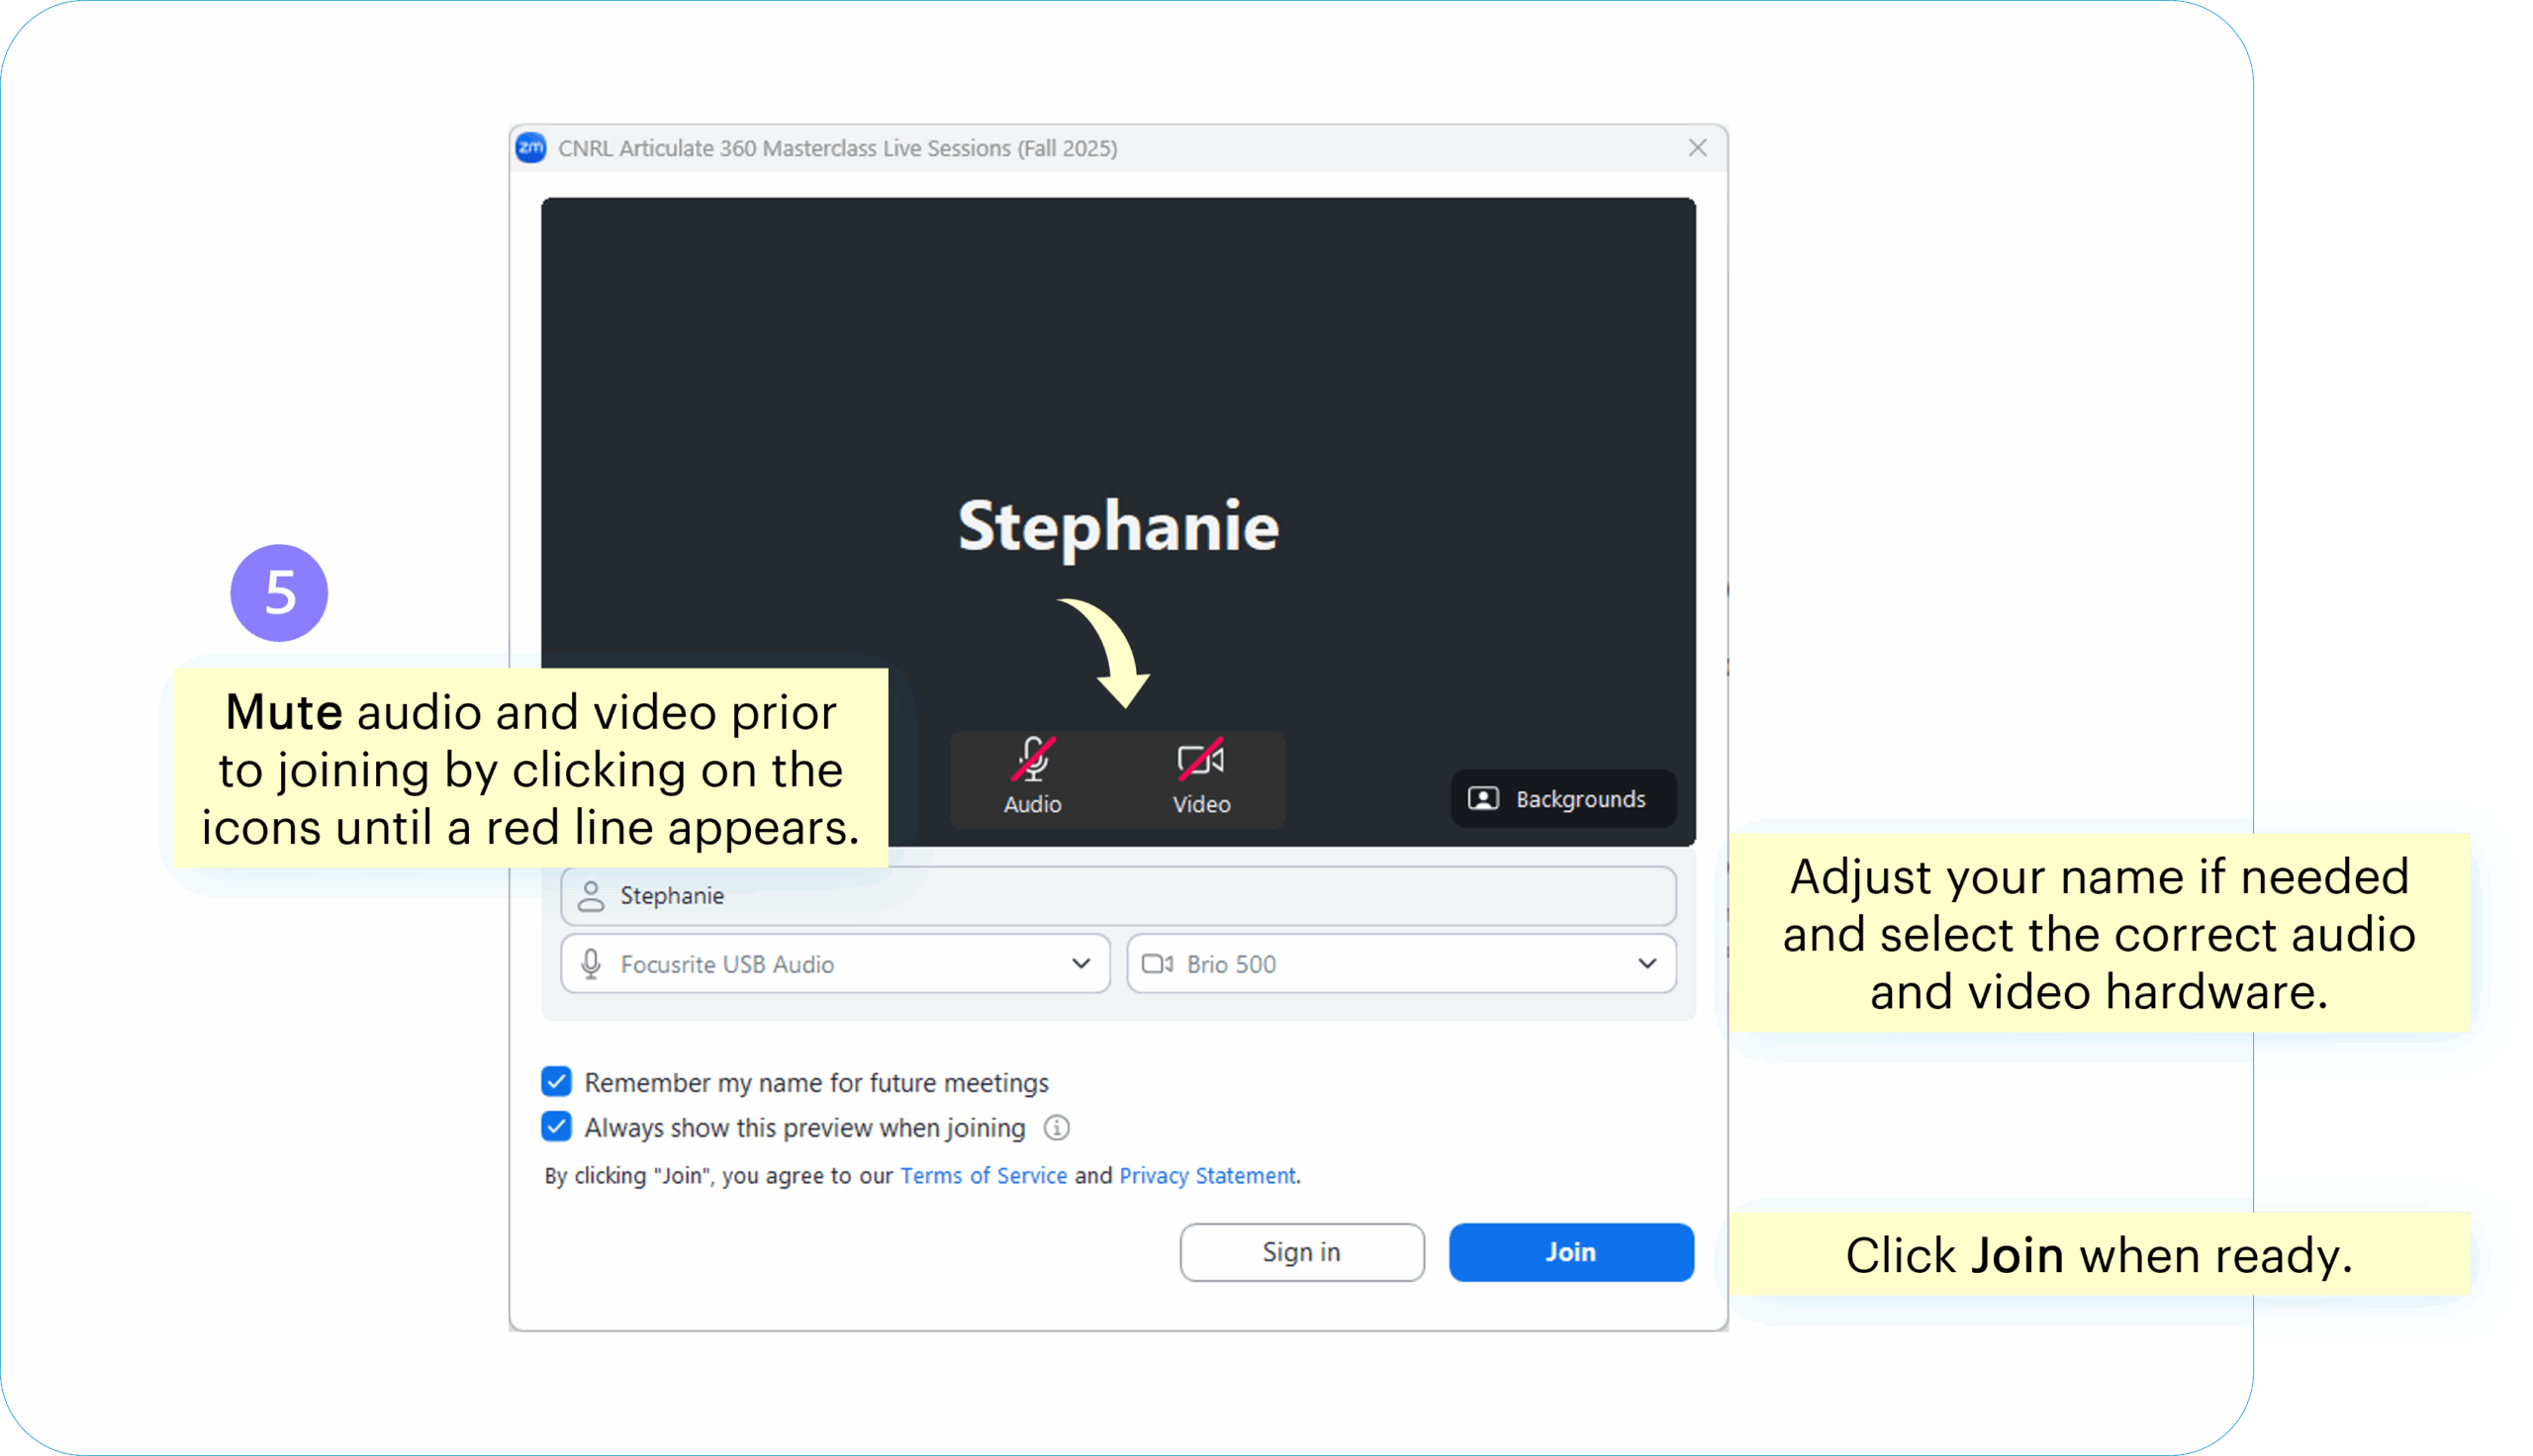Uncheck Always show this preview when joining

(x=557, y=1126)
